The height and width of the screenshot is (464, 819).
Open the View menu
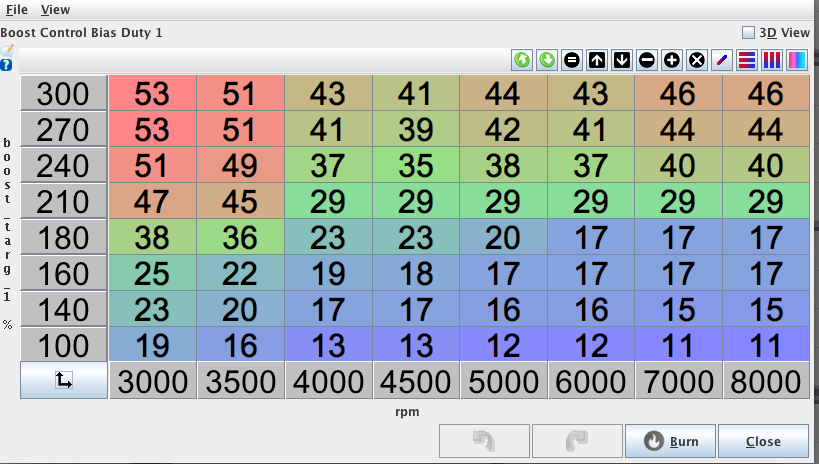56,9
